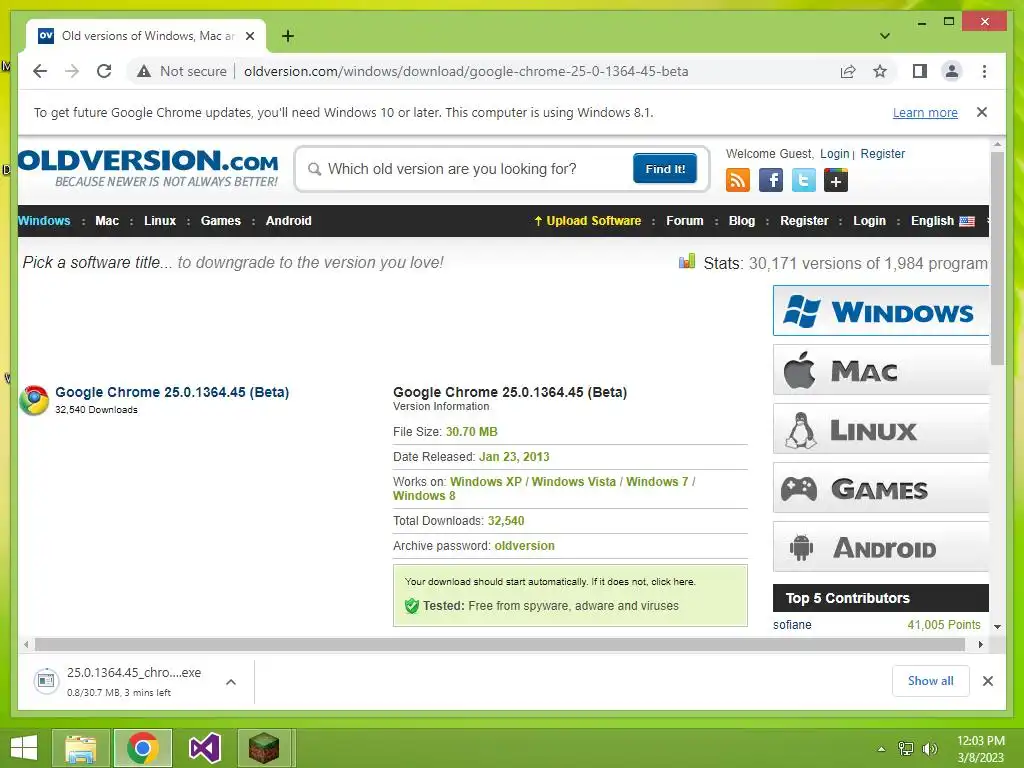Open the Android category banner
This screenshot has height=768, width=1024.
point(881,547)
